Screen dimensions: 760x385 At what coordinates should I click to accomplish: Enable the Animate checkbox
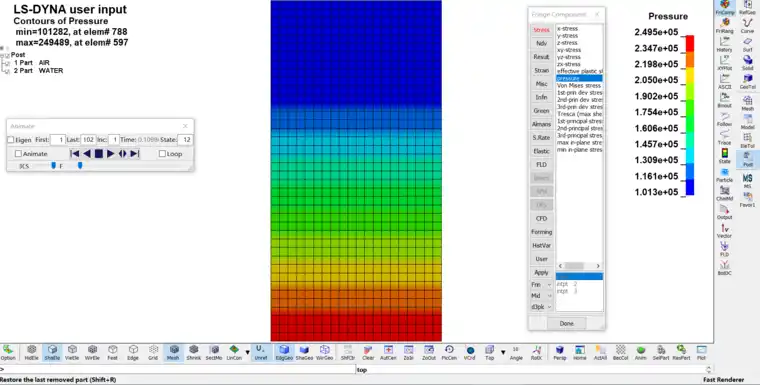click(18, 154)
